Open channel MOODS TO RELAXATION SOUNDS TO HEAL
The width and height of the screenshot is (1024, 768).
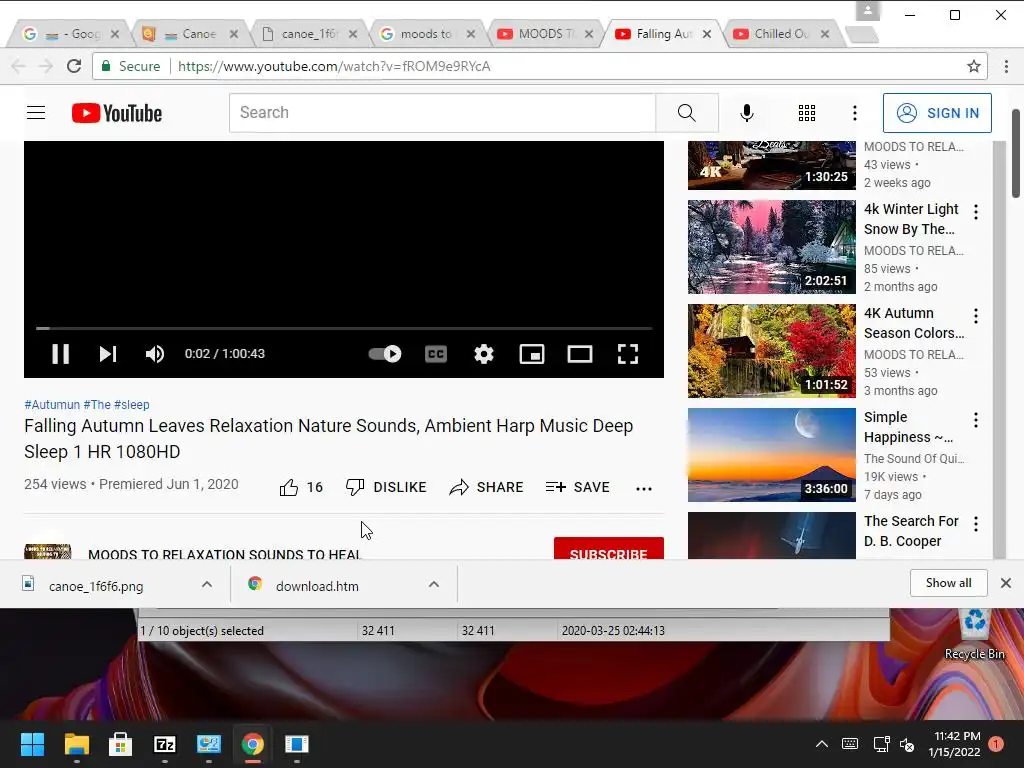coord(225,554)
